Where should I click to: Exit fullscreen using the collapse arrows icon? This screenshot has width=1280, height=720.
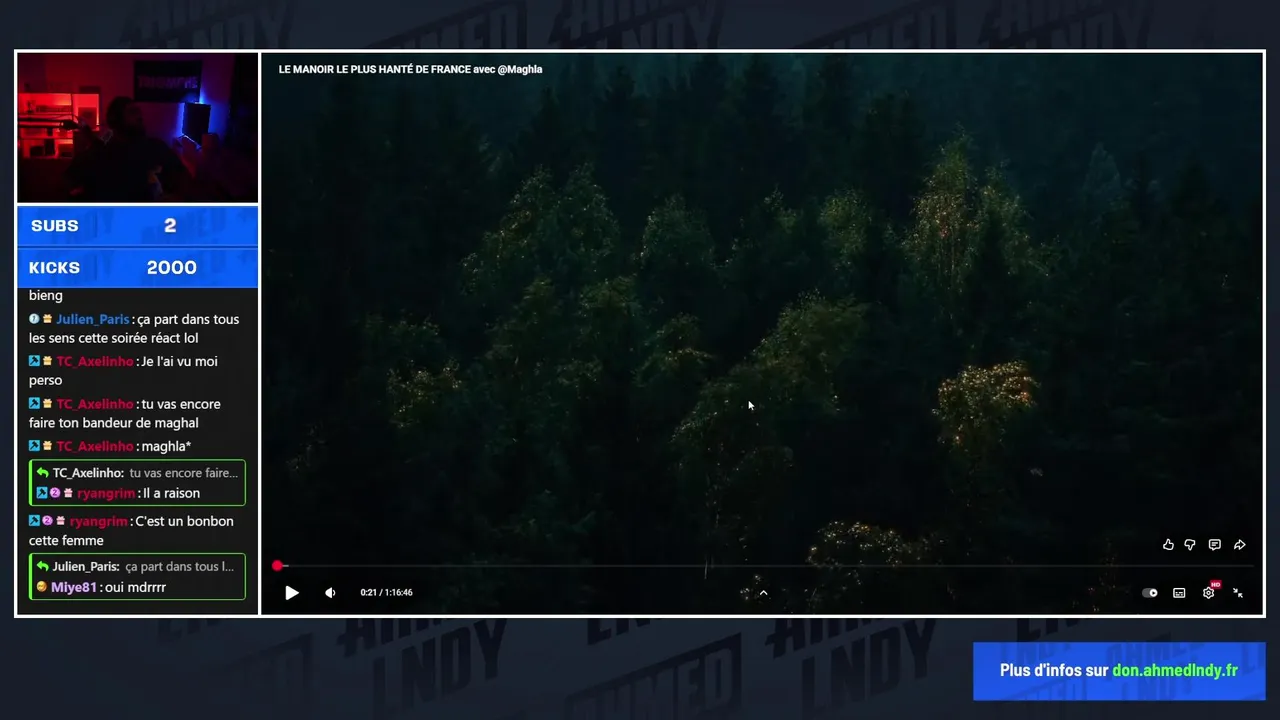(x=1238, y=593)
